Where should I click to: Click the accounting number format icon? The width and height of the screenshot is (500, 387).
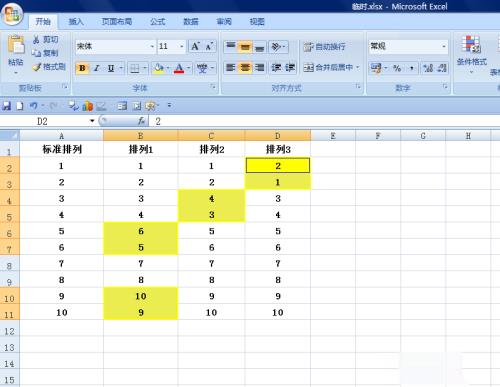click(x=376, y=68)
